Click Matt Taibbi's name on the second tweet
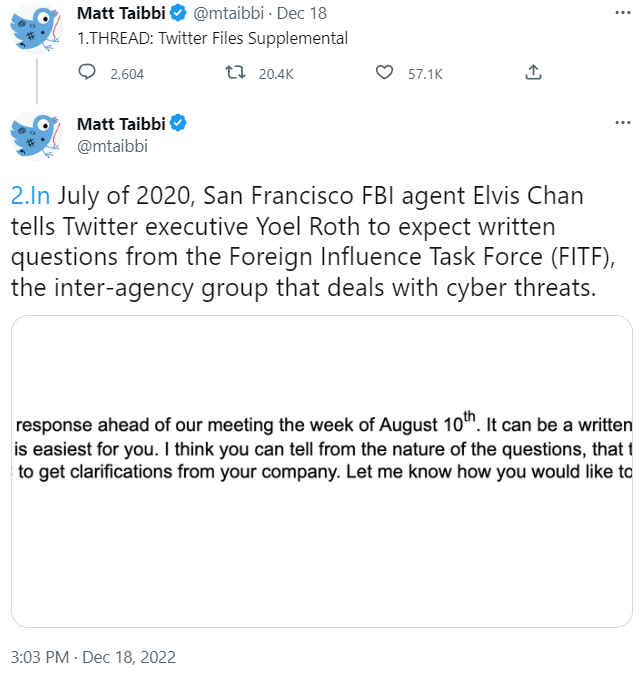 point(121,124)
